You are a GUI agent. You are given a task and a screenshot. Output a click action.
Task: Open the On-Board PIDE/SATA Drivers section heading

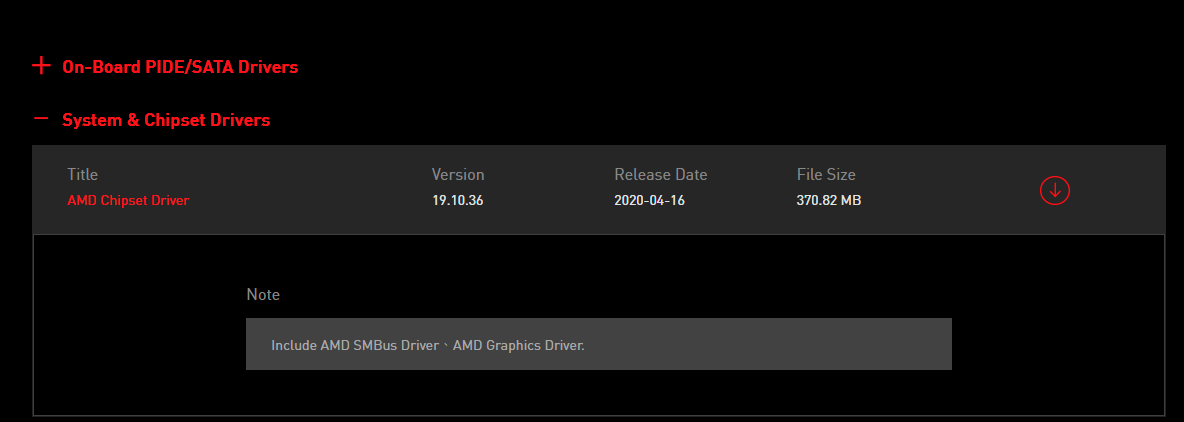180,67
